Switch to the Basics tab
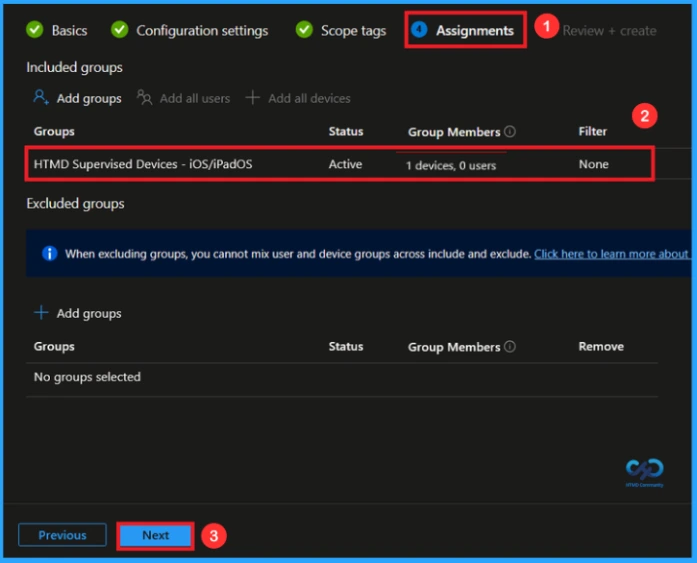This screenshot has width=697, height=563. click(69, 31)
